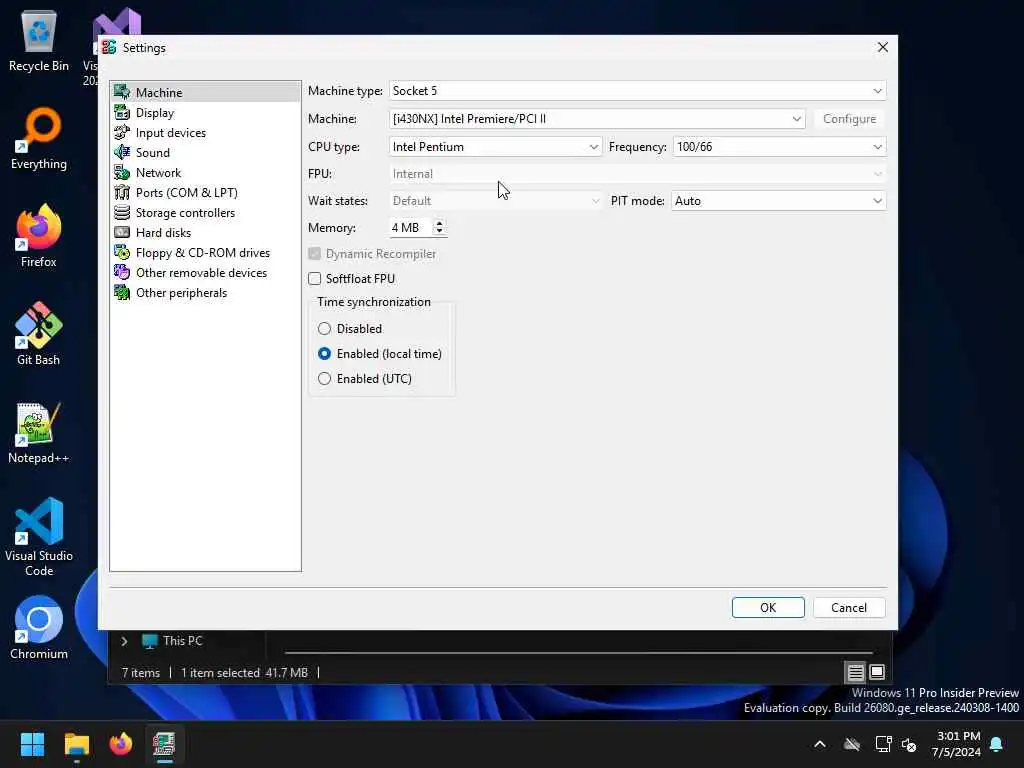This screenshot has height=768, width=1024.
Task: Close the Settings dialog
Action: point(882,47)
